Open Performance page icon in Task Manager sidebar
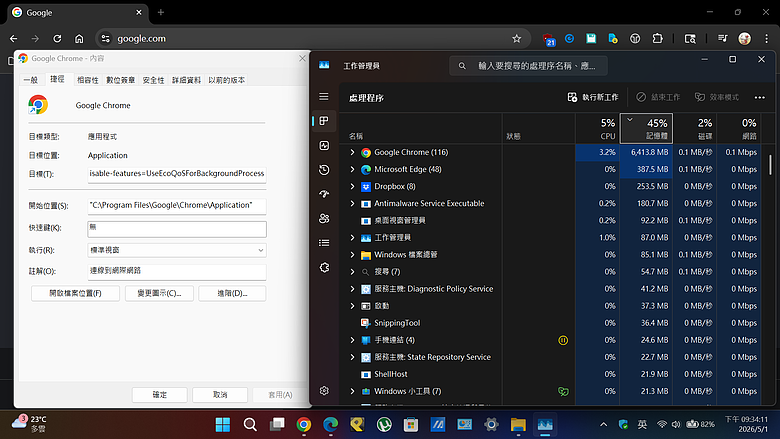 pos(324,145)
